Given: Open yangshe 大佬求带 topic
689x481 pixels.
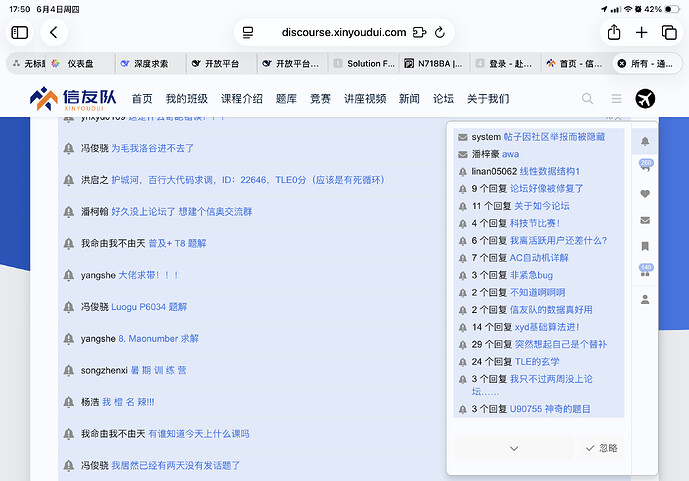Looking at the screenshot, I should point(148,275).
